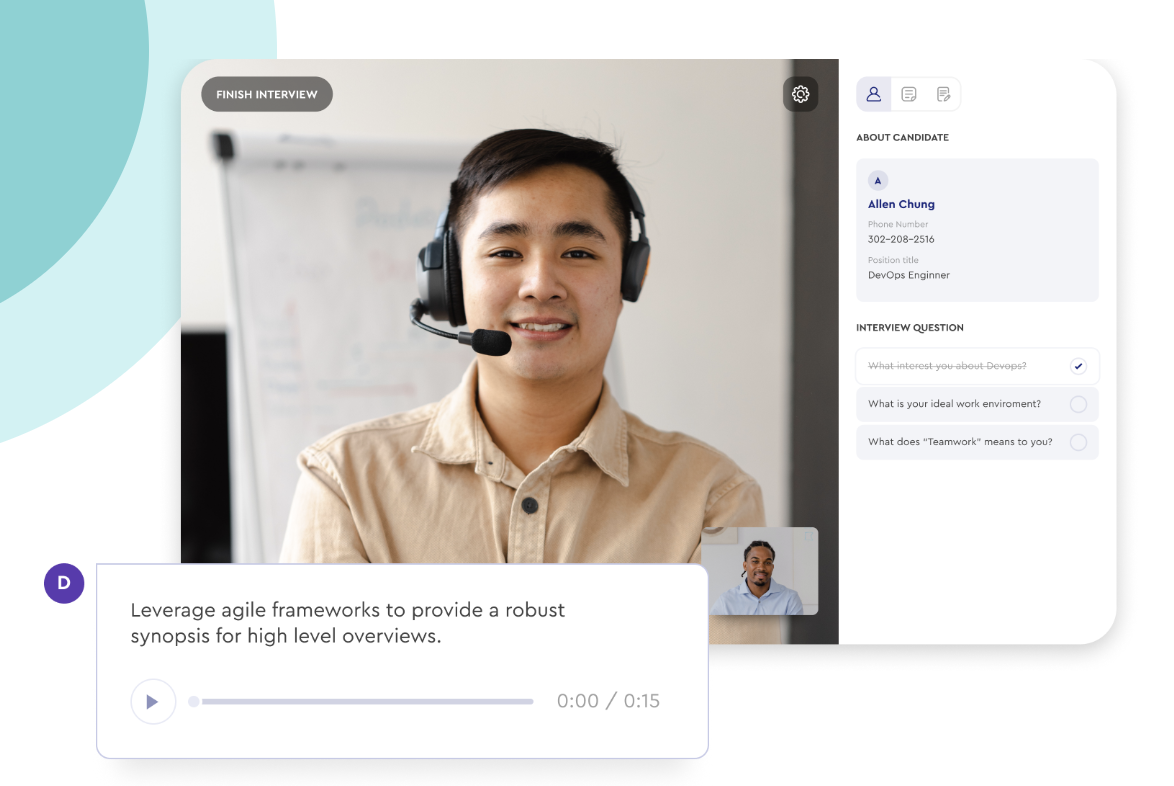This screenshot has width=1174, height=786.
Task: Select the DevOps Enginner position title
Action: [908, 275]
